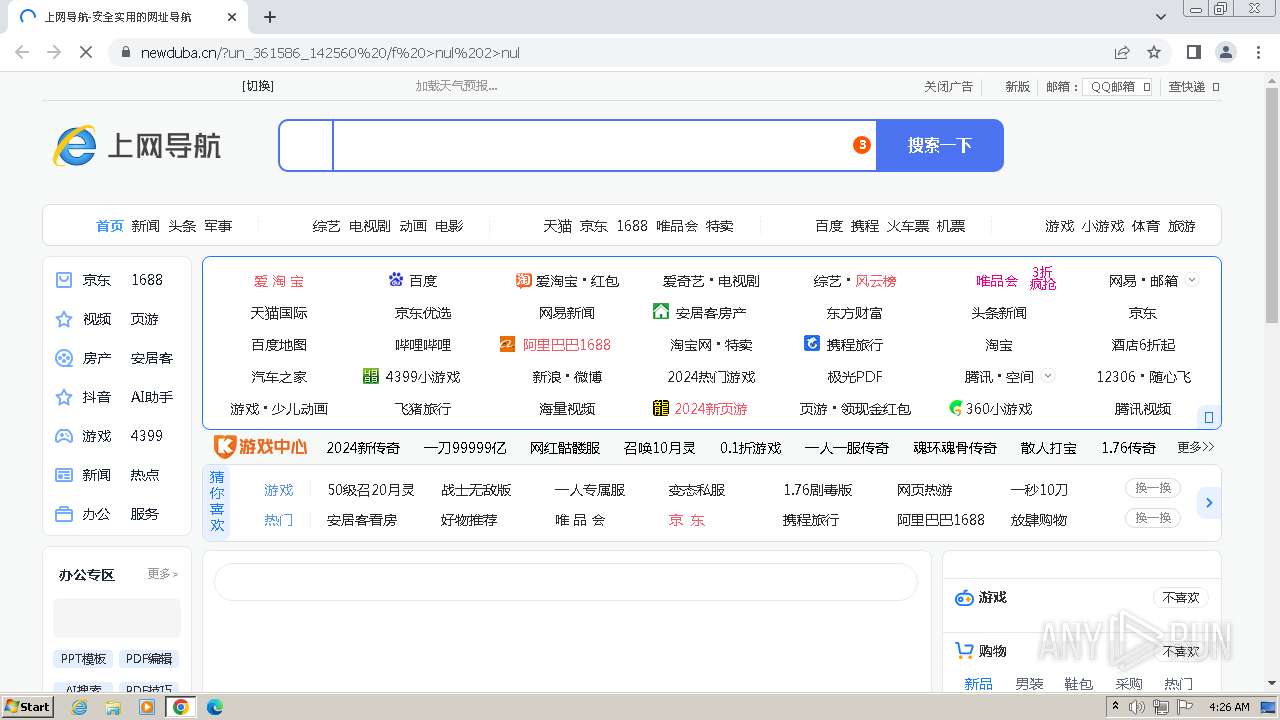Viewport: 1280px width, 720px height.
Task: Click the volume icon in system tray
Action: [1137, 707]
